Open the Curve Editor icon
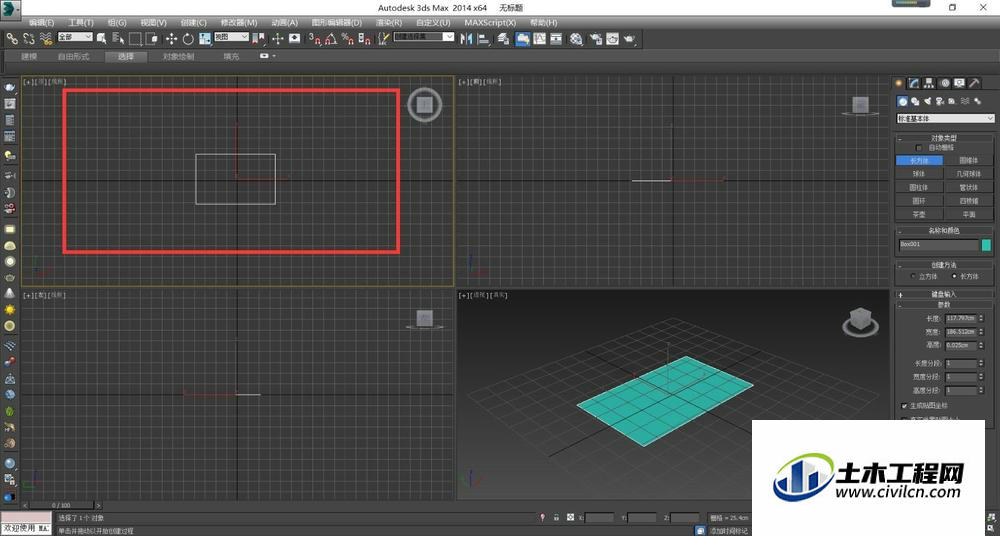 coord(540,39)
